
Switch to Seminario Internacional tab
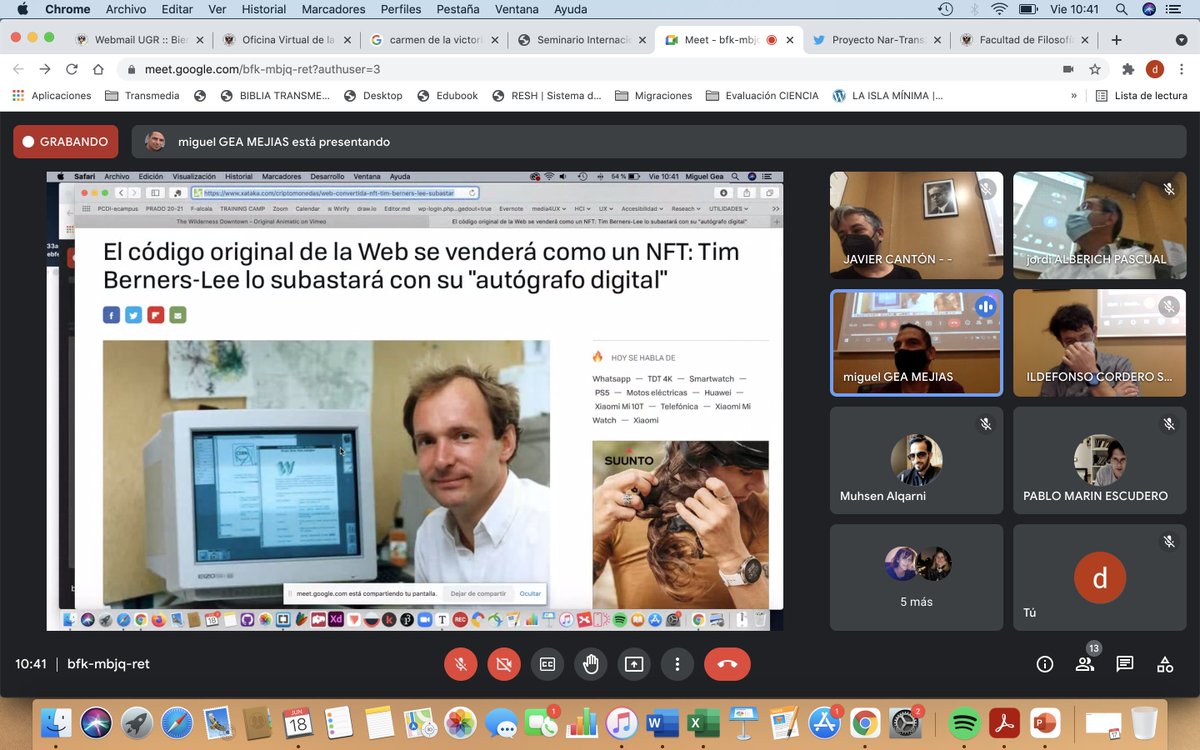click(x=581, y=40)
